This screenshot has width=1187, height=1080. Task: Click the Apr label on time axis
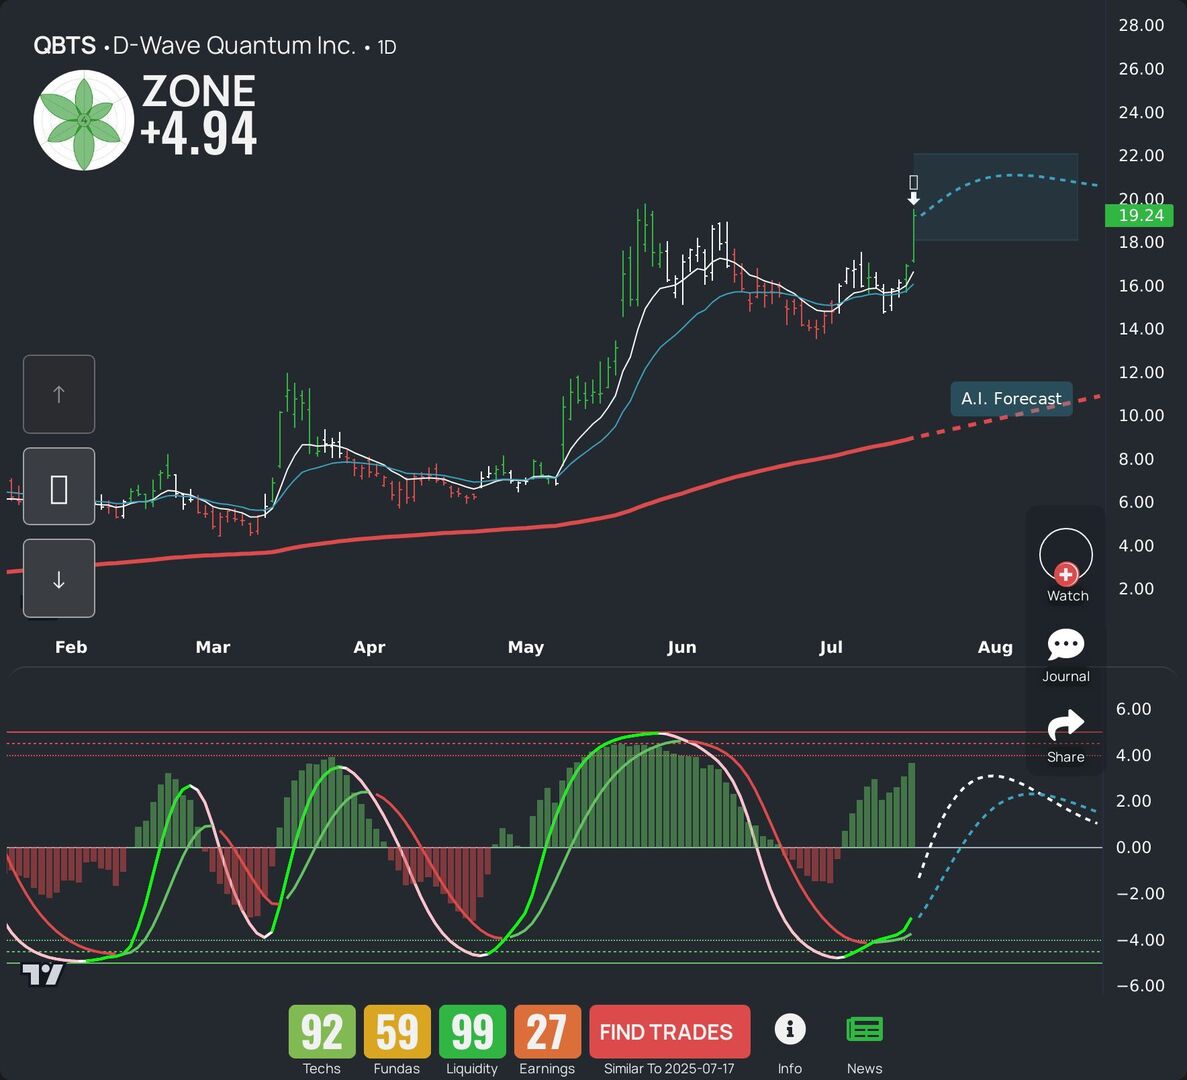[369, 647]
